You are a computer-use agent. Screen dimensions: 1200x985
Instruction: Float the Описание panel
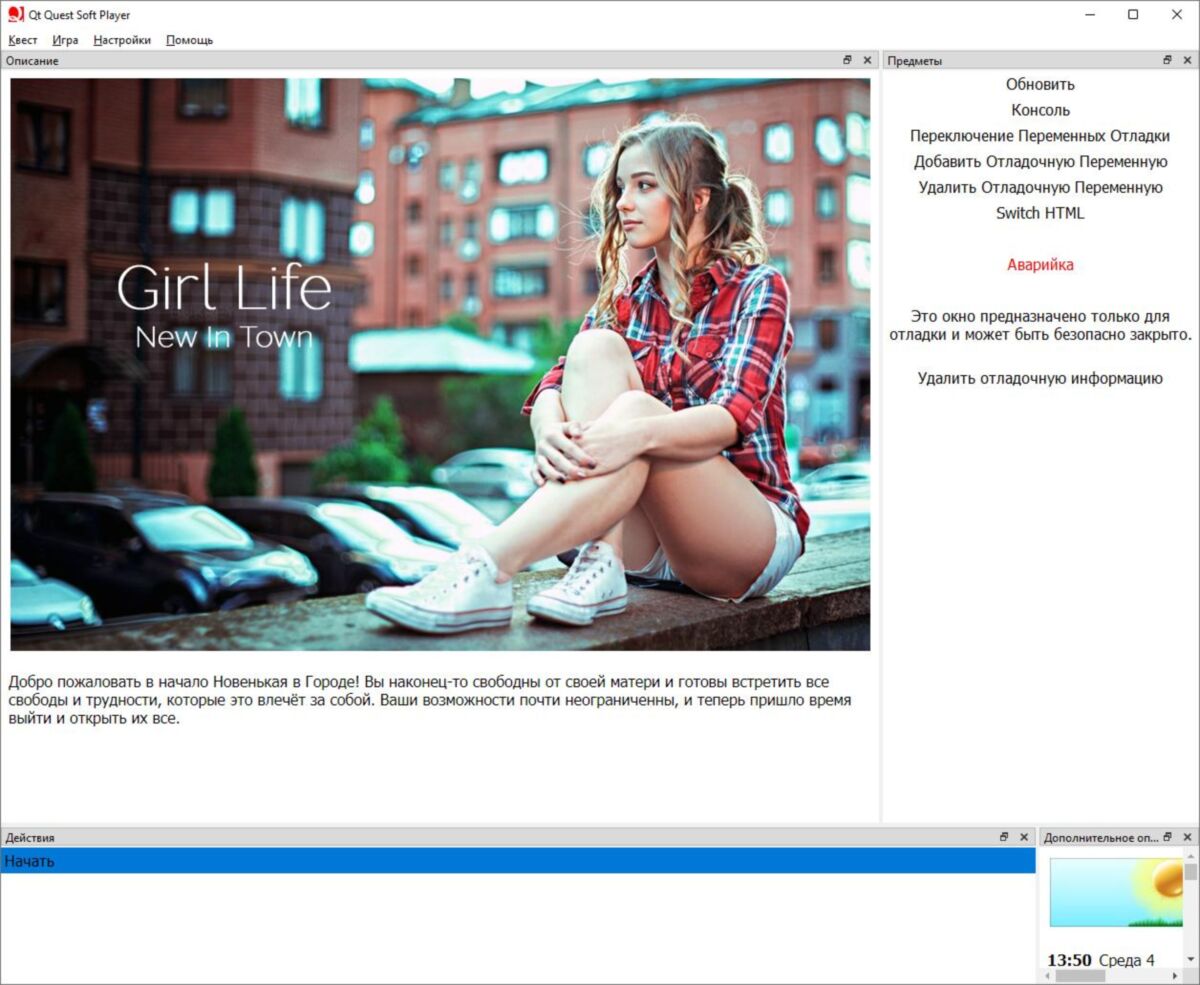pos(847,61)
